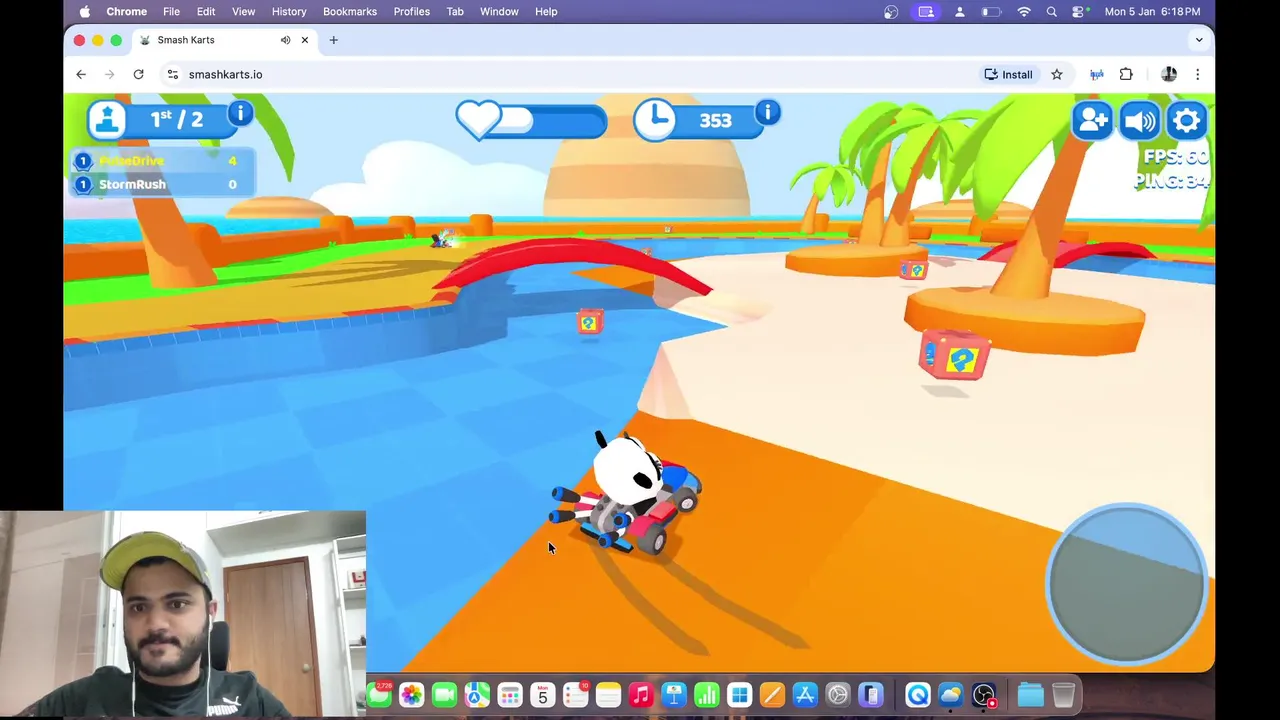The width and height of the screenshot is (1280, 720).
Task: Open FaceTime from the Dock
Action: [x=444, y=695]
